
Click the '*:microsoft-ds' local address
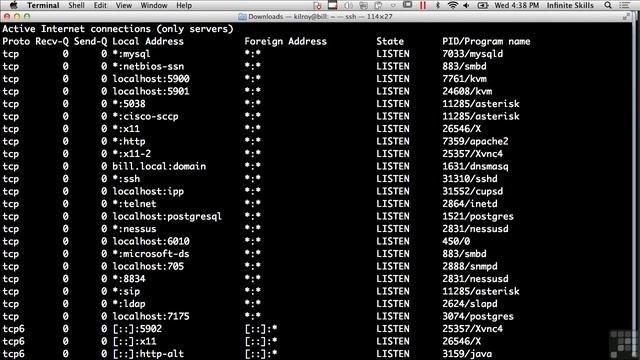[151, 254]
